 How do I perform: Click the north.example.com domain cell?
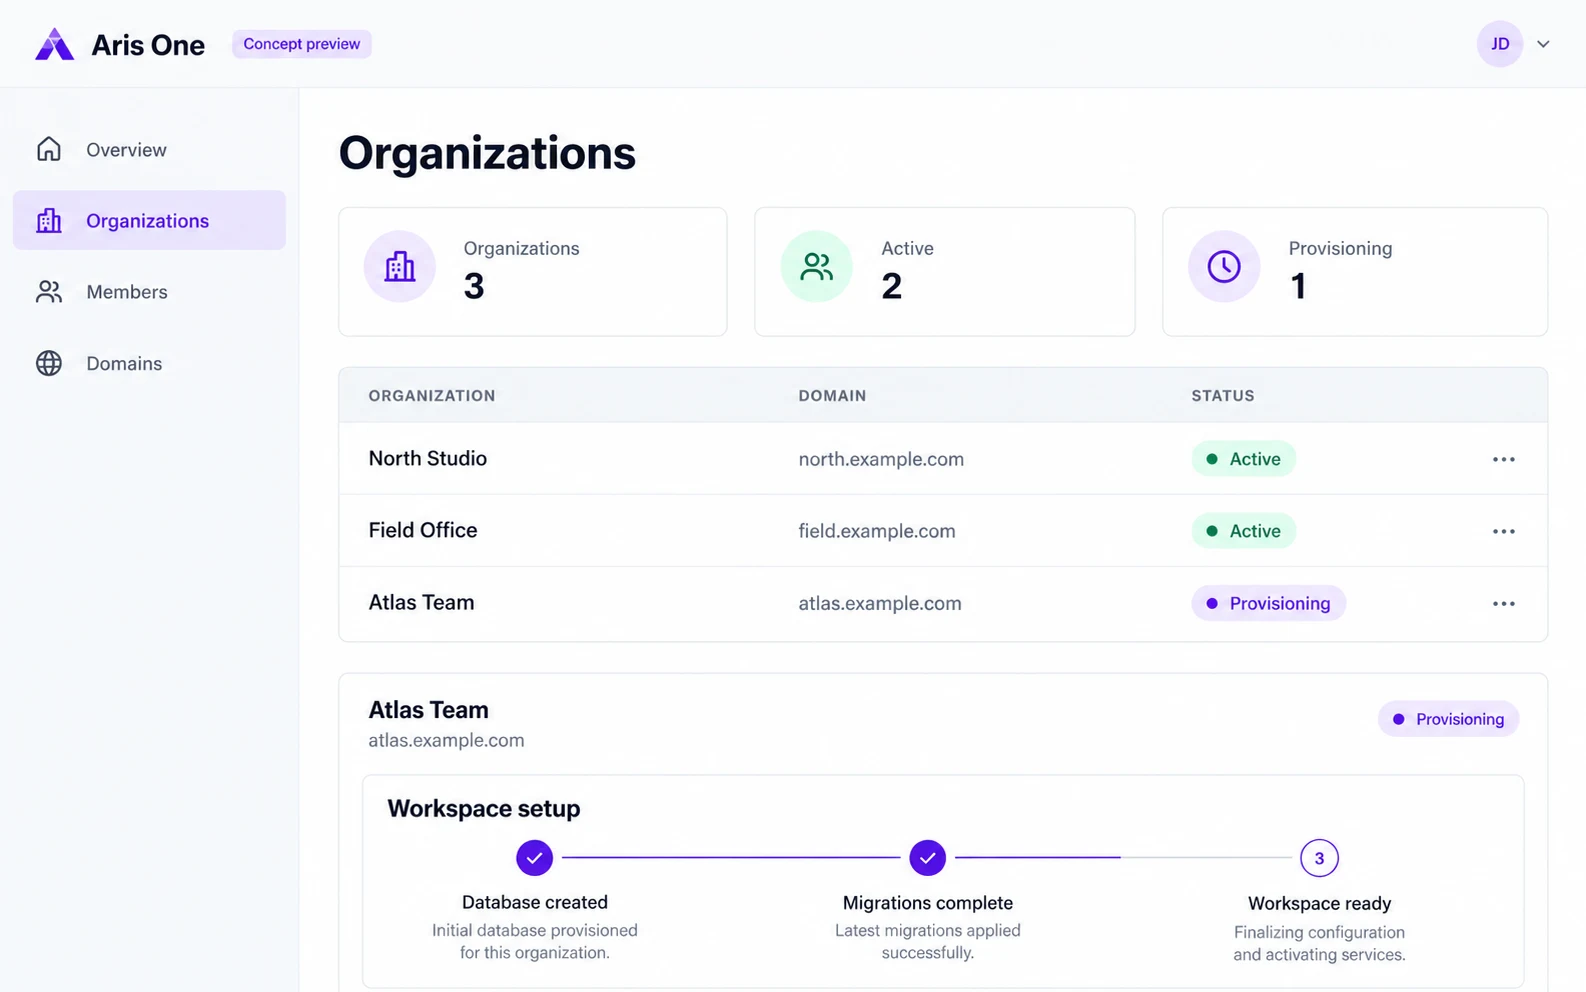point(881,459)
